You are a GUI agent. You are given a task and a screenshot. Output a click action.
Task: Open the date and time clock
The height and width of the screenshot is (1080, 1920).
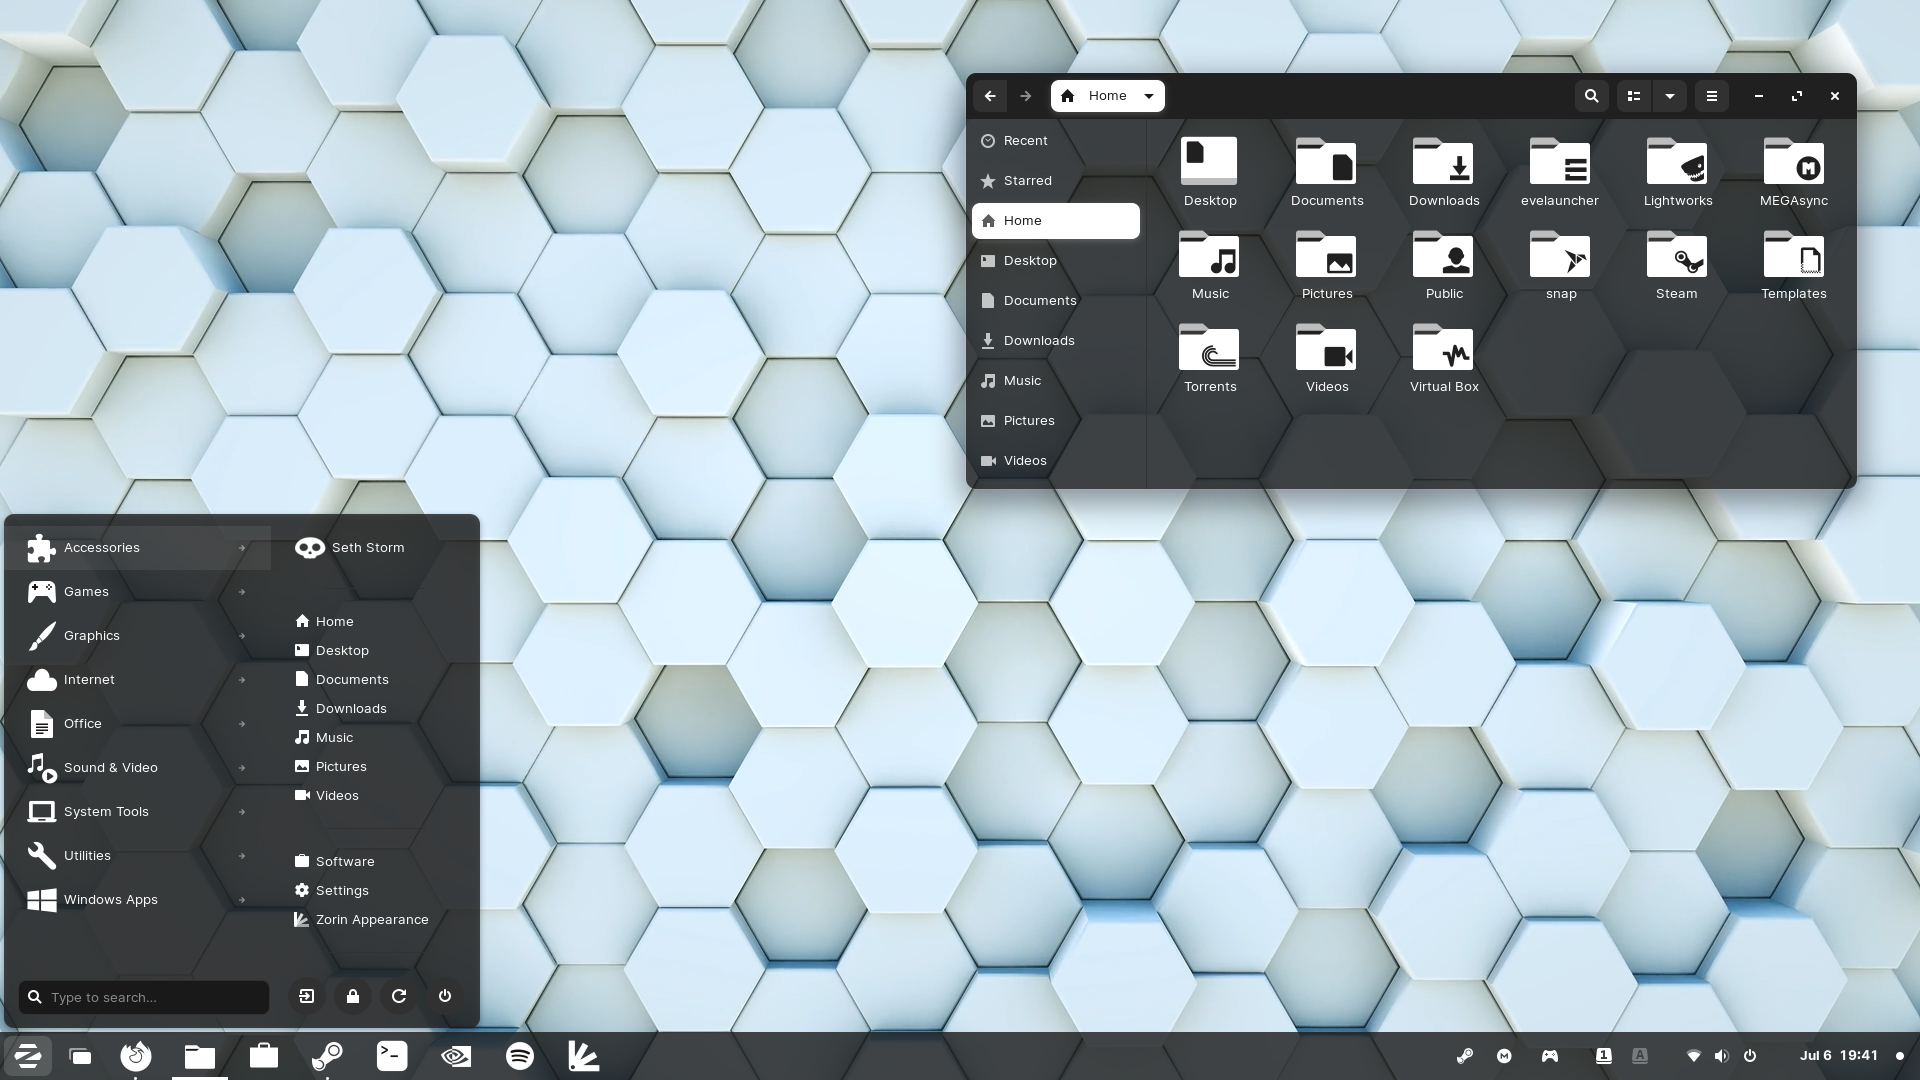point(1838,1056)
